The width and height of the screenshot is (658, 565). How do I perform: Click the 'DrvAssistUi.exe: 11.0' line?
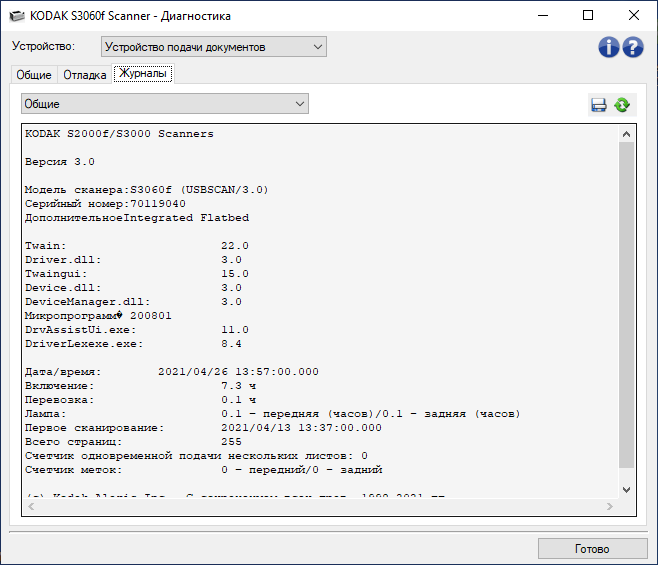137,330
